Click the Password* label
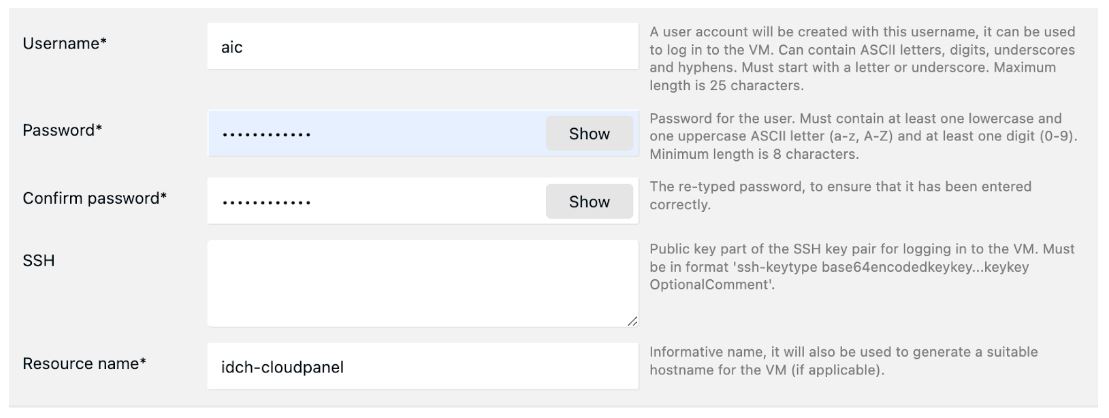Screen dimensions: 1109x418 pos(62,130)
